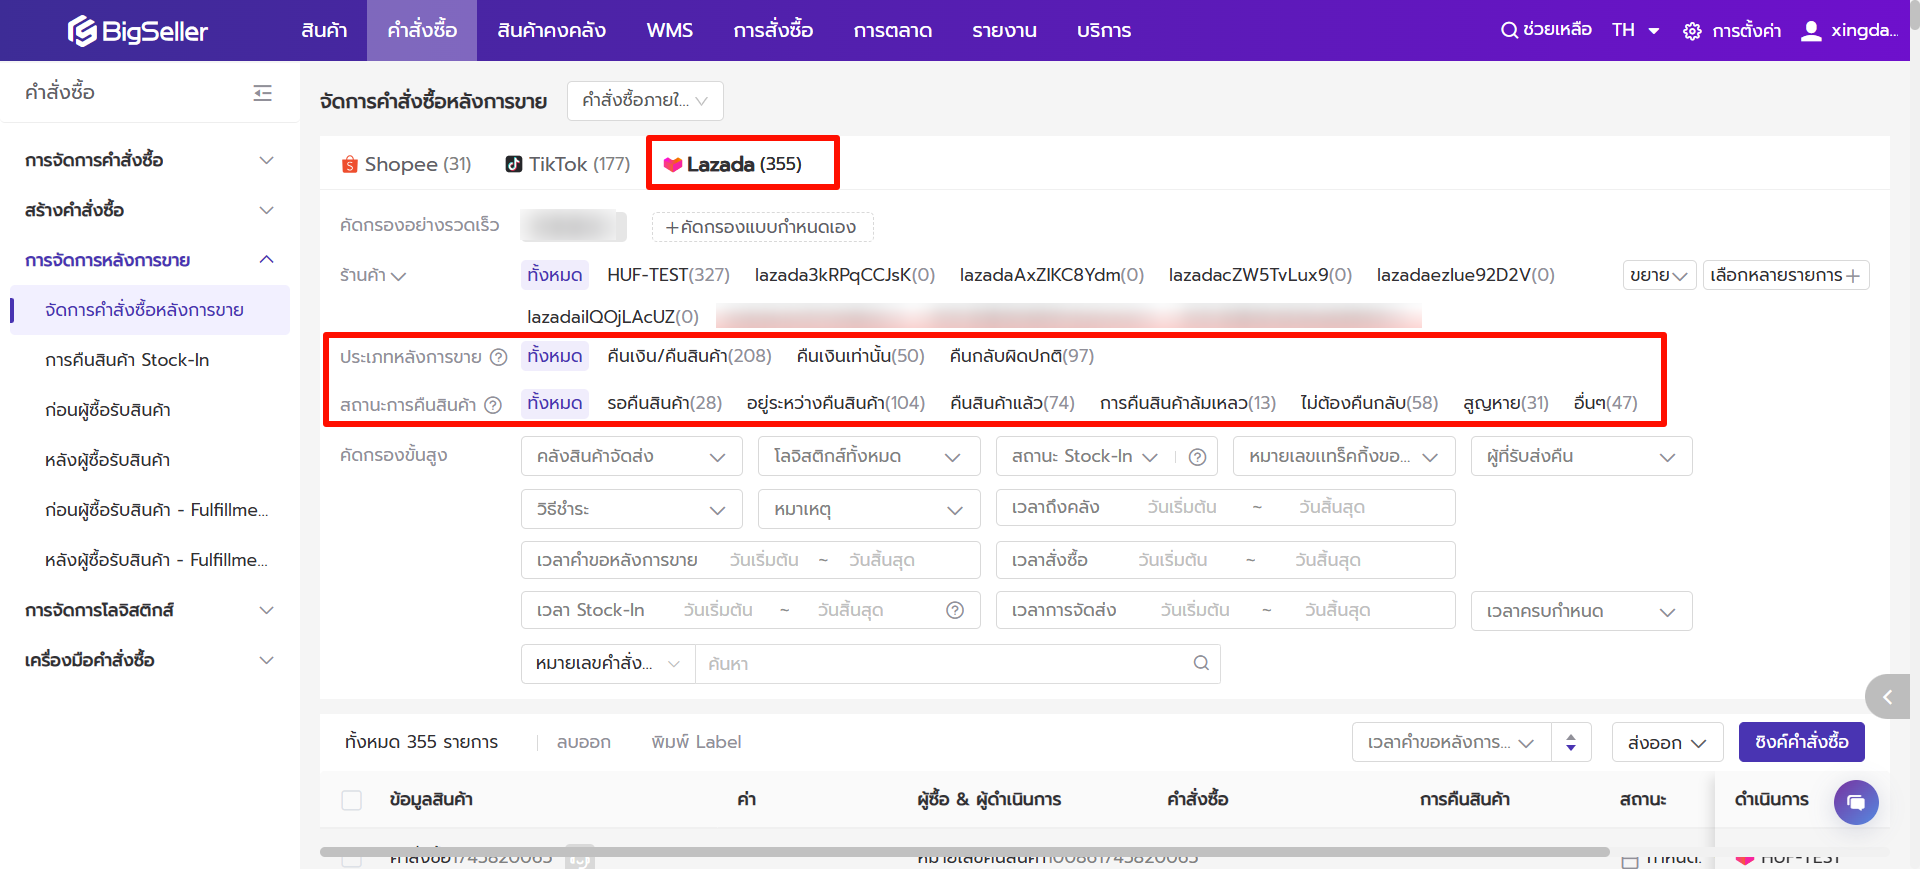This screenshot has width=1920, height=869.
Task: Open หมายเลขคำสั่ง... search type dropdown
Action: pyautogui.click(x=608, y=664)
